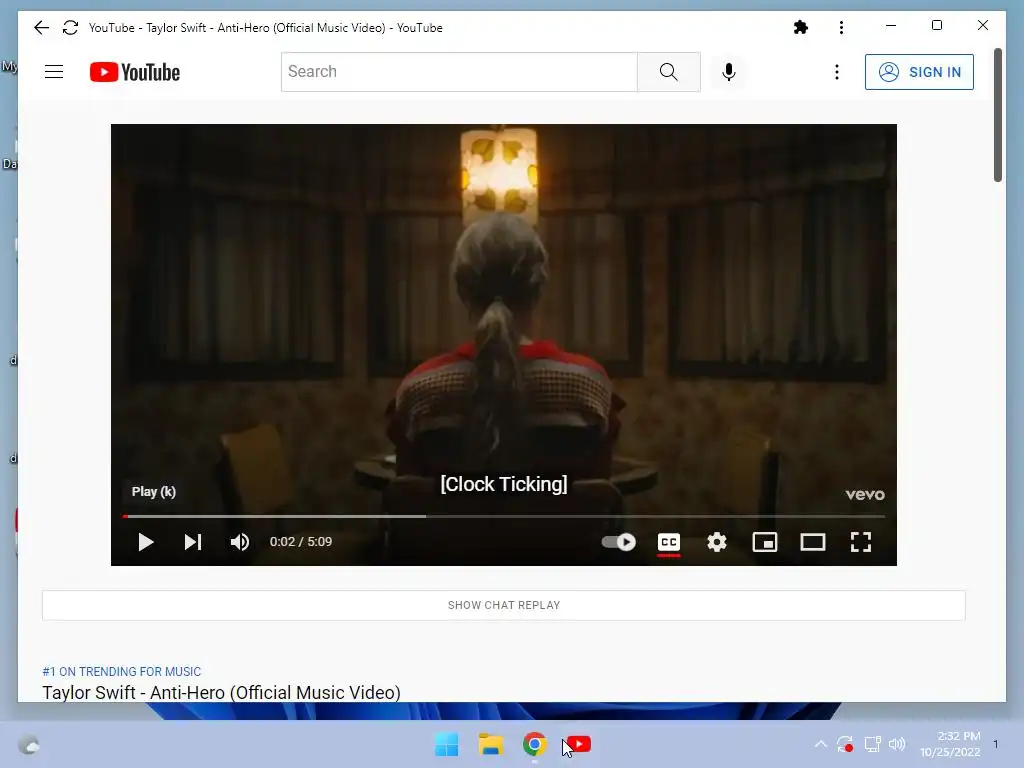This screenshot has height=768, width=1024.
Task: Open the sync status icon in the system tray
Action: 845,744
